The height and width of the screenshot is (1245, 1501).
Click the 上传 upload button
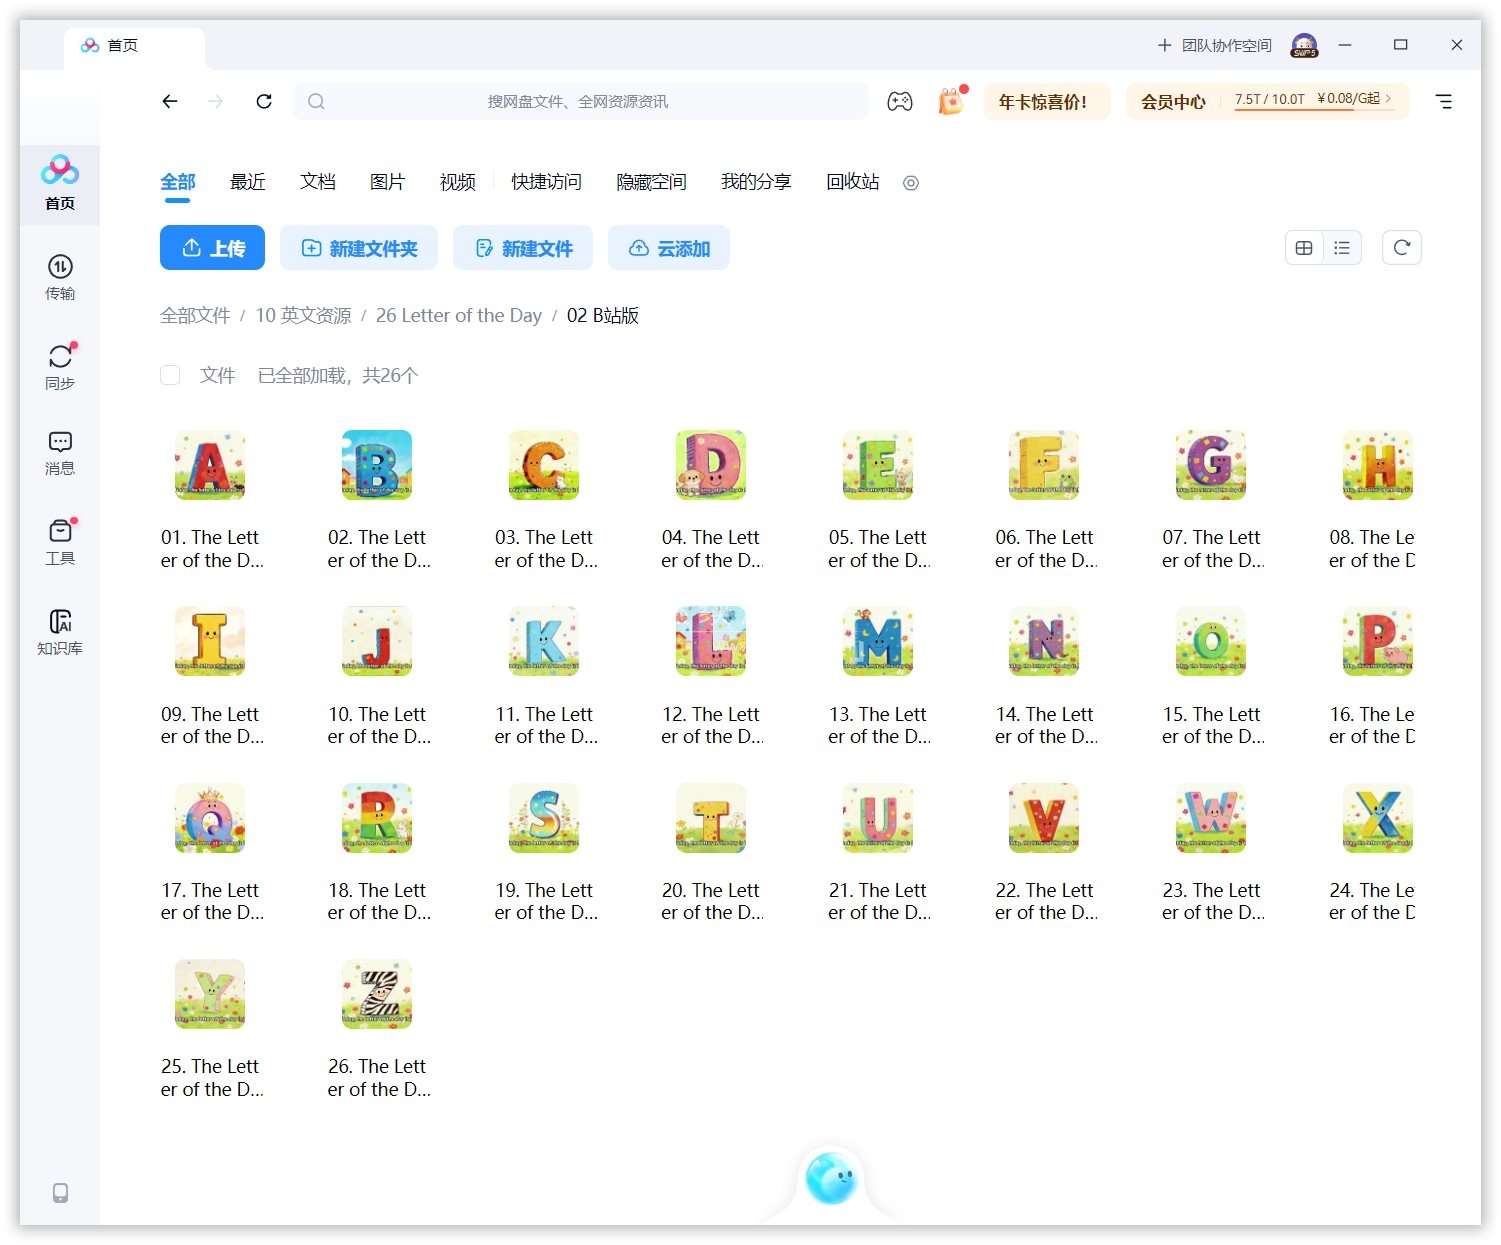tap(212, 248)
